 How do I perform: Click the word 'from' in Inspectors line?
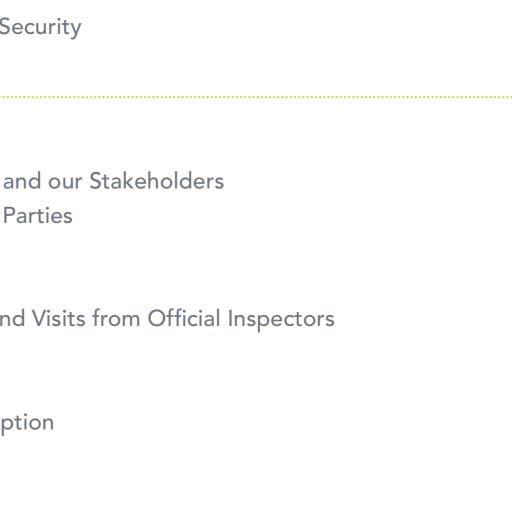click(116, 318)
